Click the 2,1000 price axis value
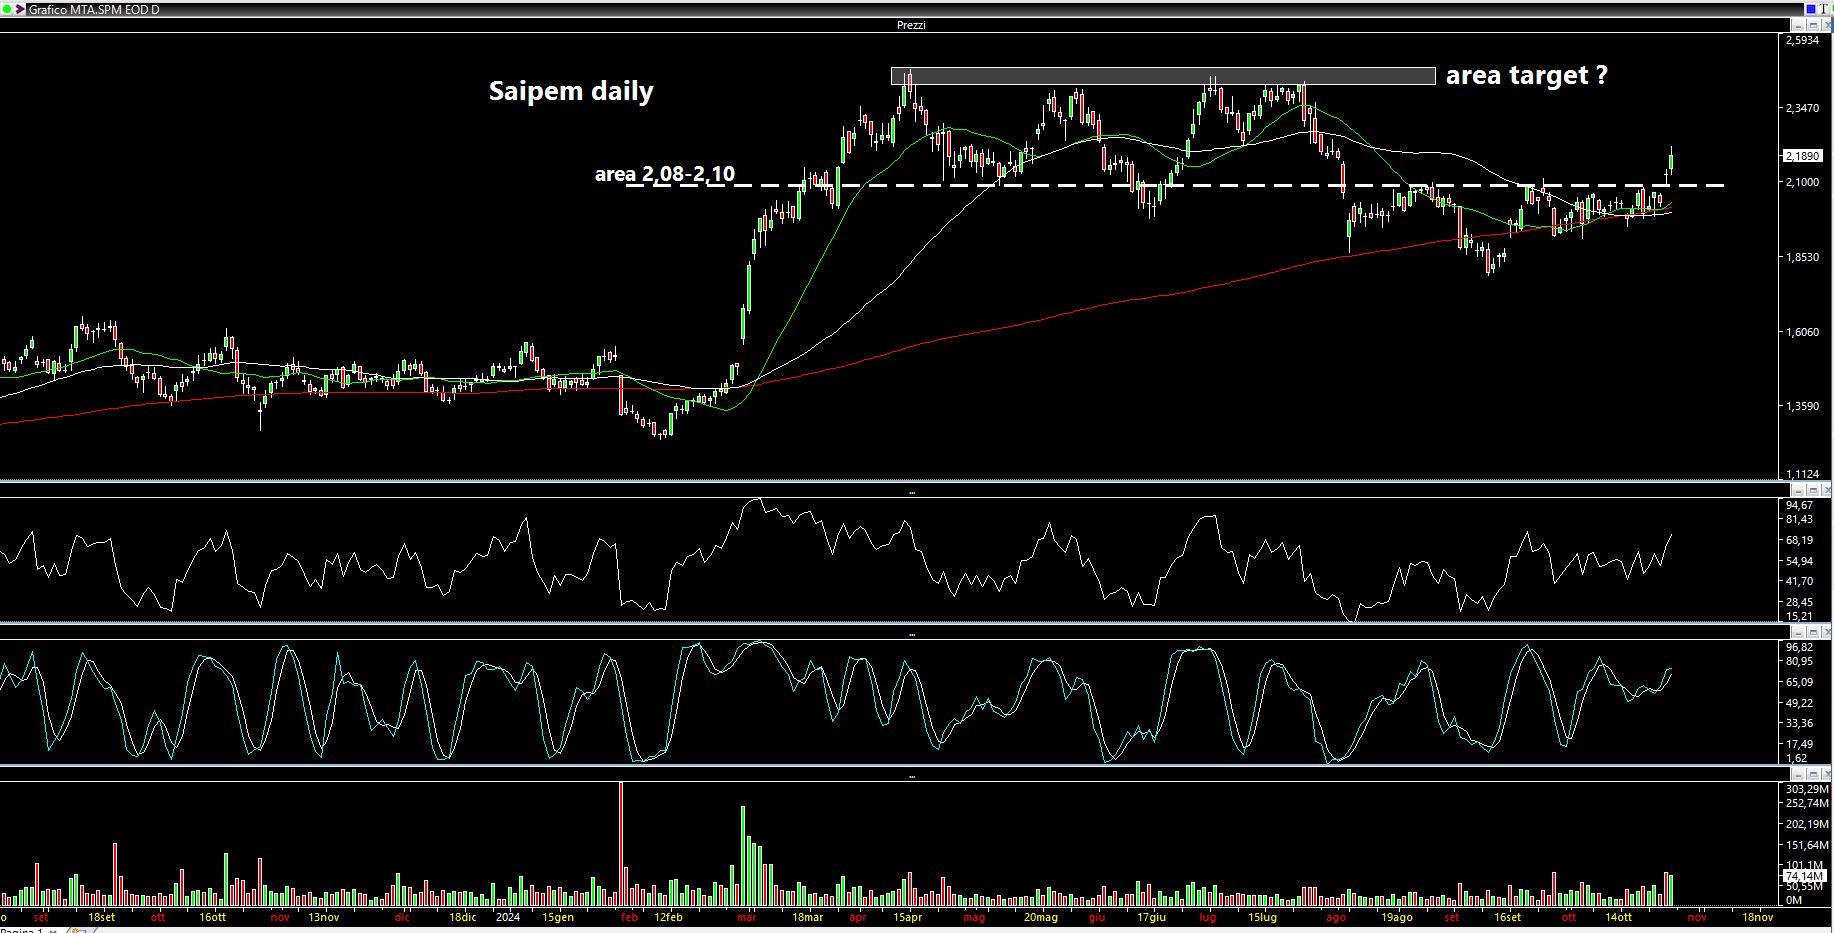Screen dimensions: 1834x933 coord(1802,182)
